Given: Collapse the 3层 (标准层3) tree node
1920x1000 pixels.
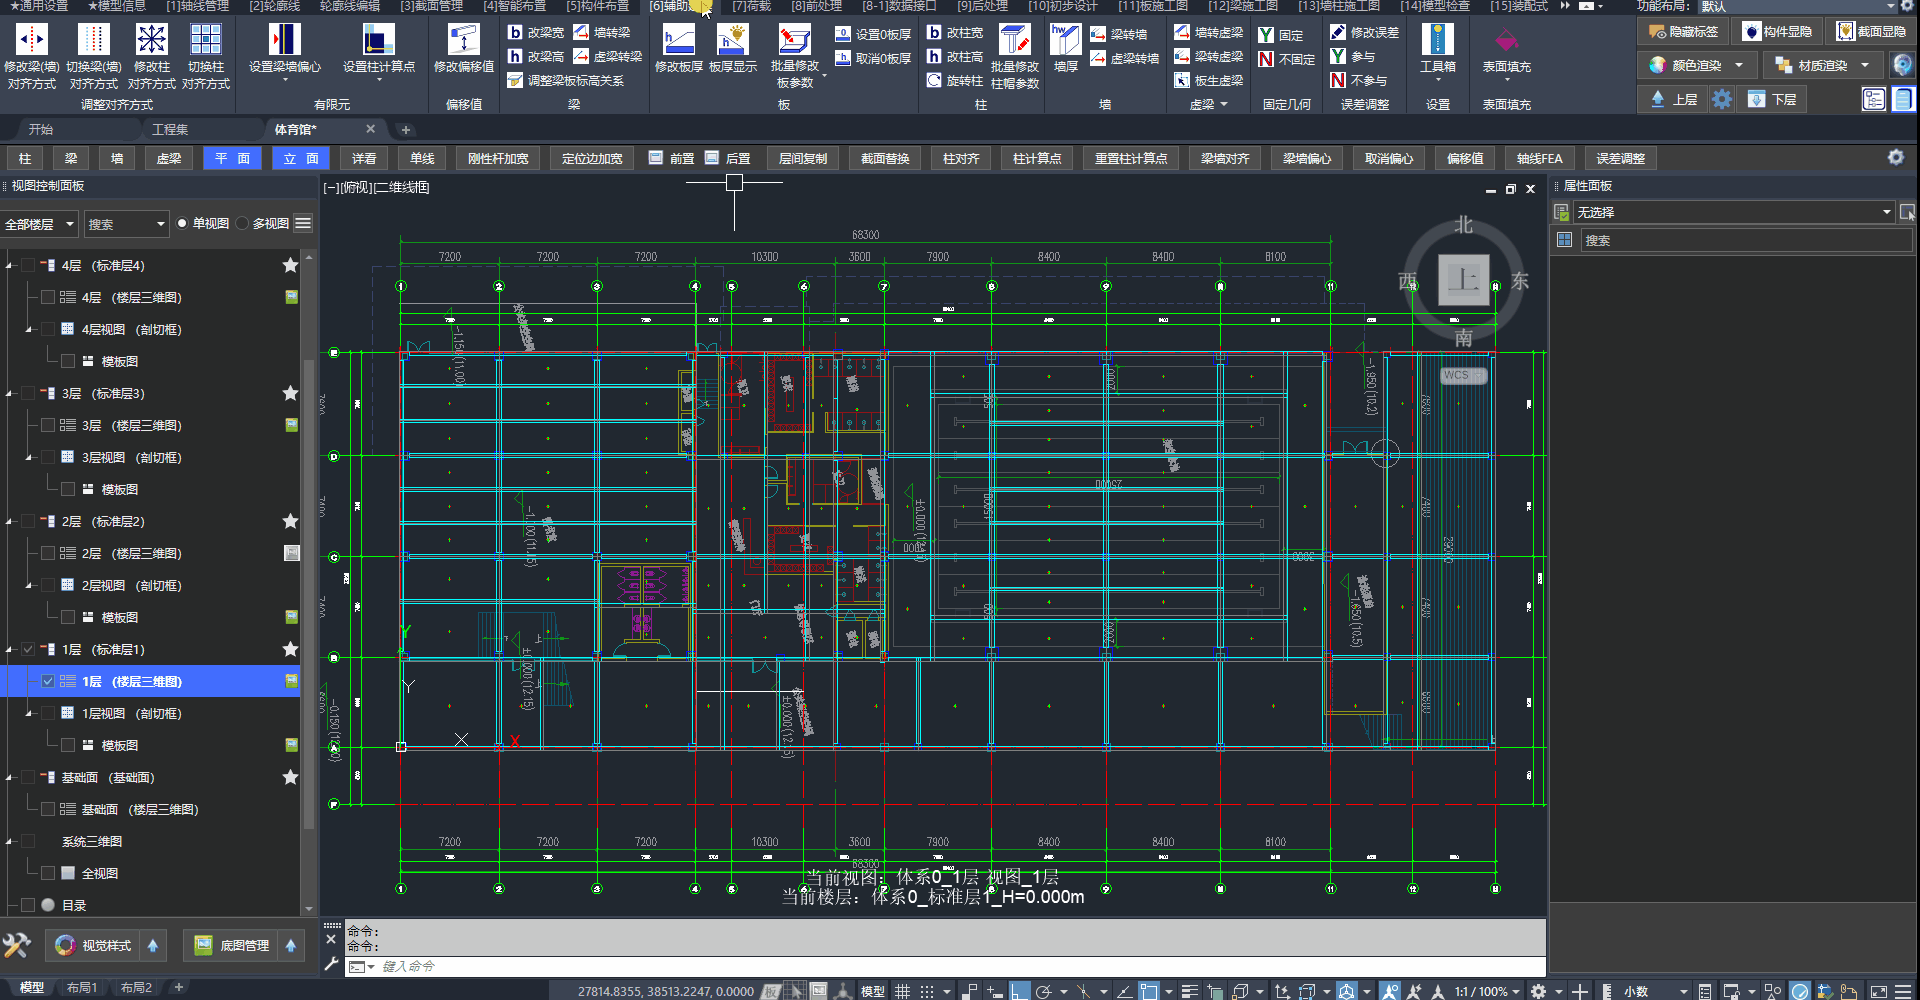Looking at the screenshot, I should click(9, 394).
